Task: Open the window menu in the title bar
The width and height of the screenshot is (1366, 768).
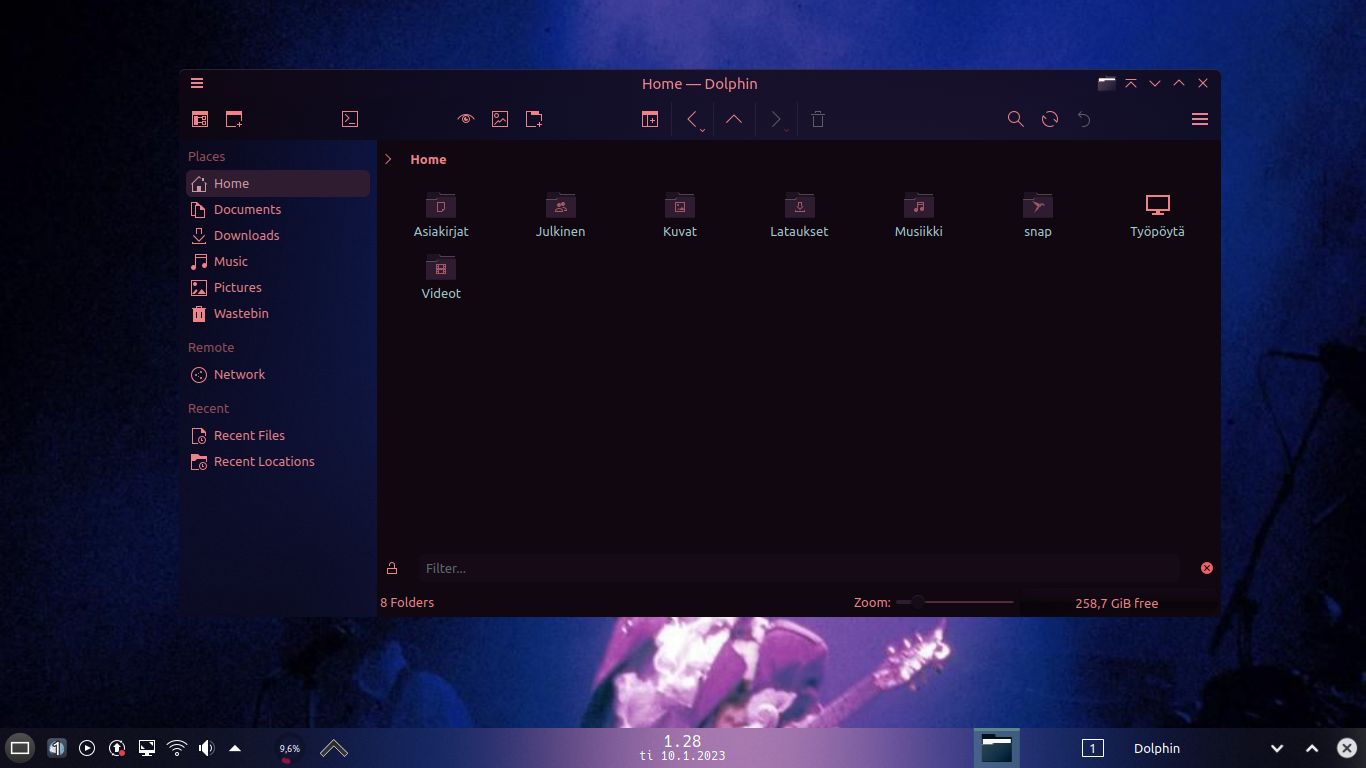Action: [197, 83]
